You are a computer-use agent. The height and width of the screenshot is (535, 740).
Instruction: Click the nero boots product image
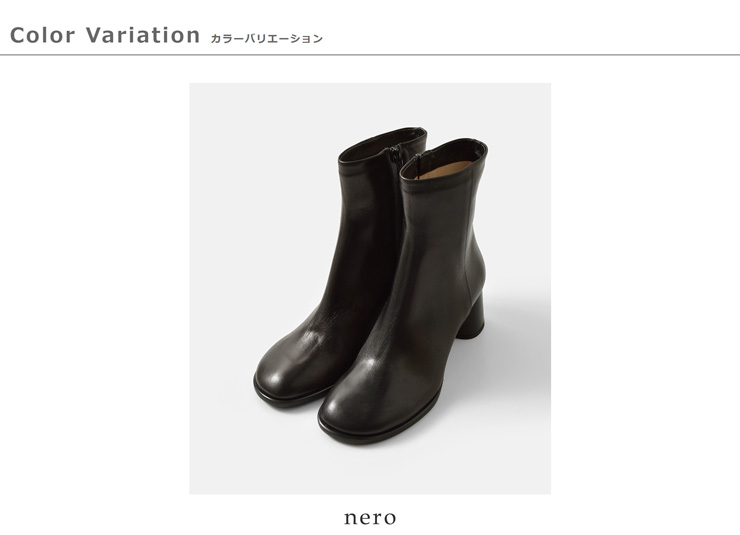point(370,289)
